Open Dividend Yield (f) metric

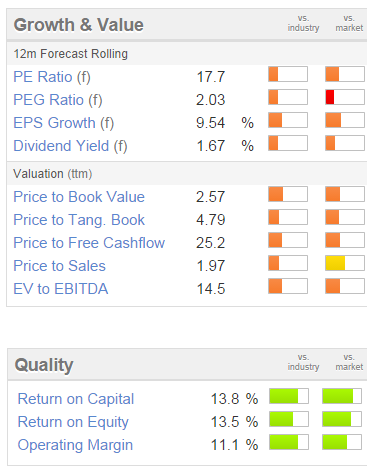[x=70, y=146]
